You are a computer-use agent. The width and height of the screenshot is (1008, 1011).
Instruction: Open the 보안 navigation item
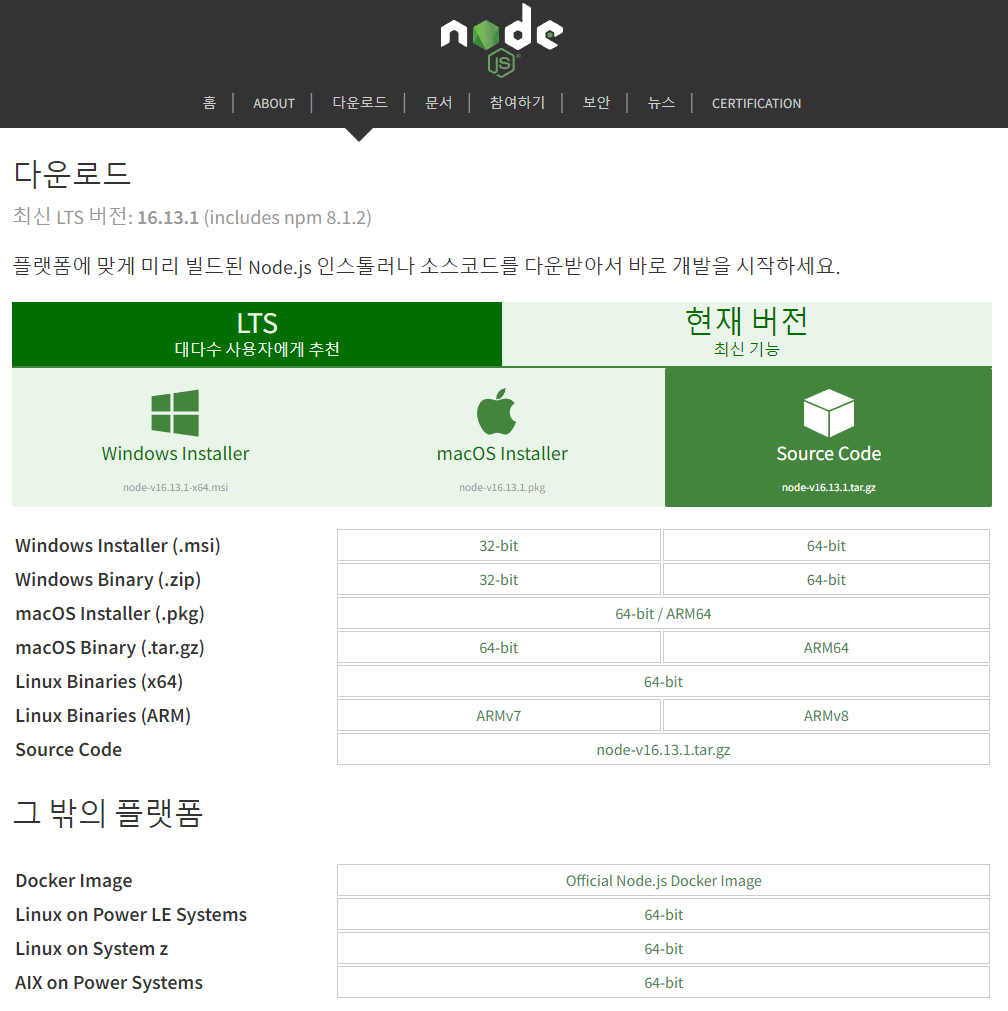click(596, 103)
